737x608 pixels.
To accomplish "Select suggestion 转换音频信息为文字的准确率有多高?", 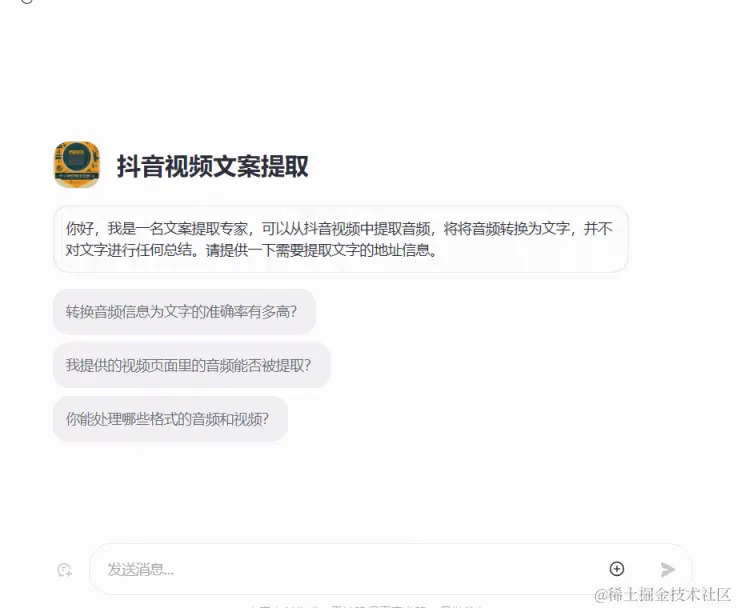I will (x=184, y=312).
